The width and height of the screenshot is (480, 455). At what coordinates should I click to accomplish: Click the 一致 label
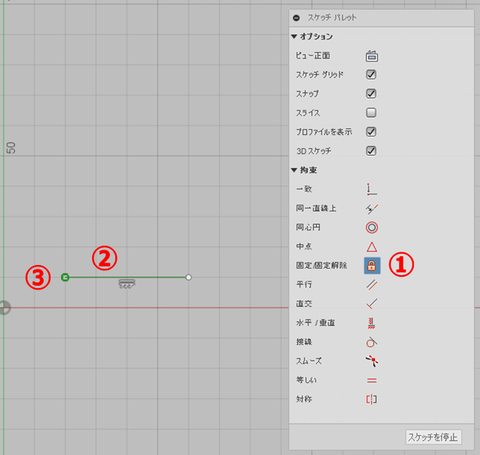[x=304, y=189]
